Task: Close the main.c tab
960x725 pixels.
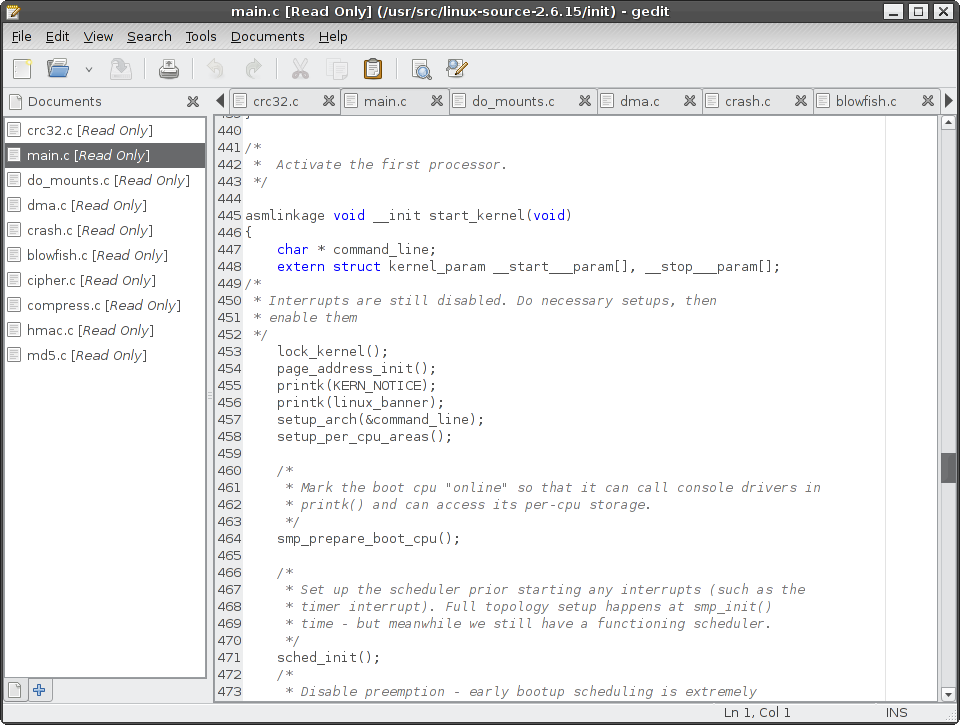Action: tap(437, 101)
